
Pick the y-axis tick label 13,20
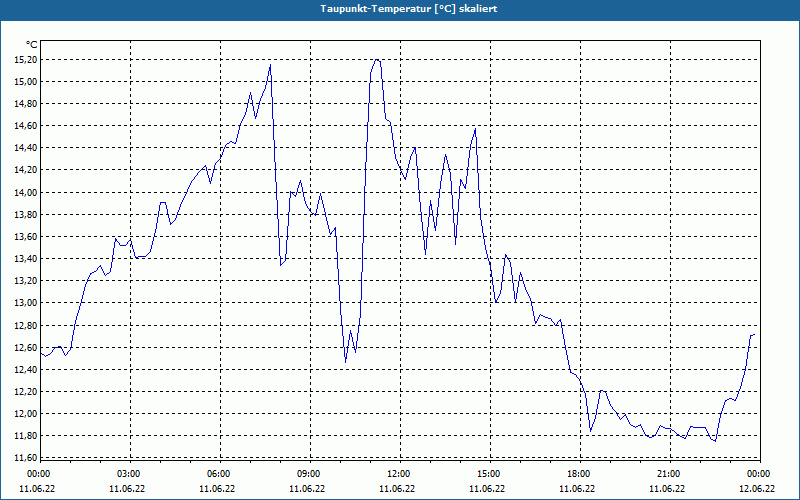[x=26, y=281]
